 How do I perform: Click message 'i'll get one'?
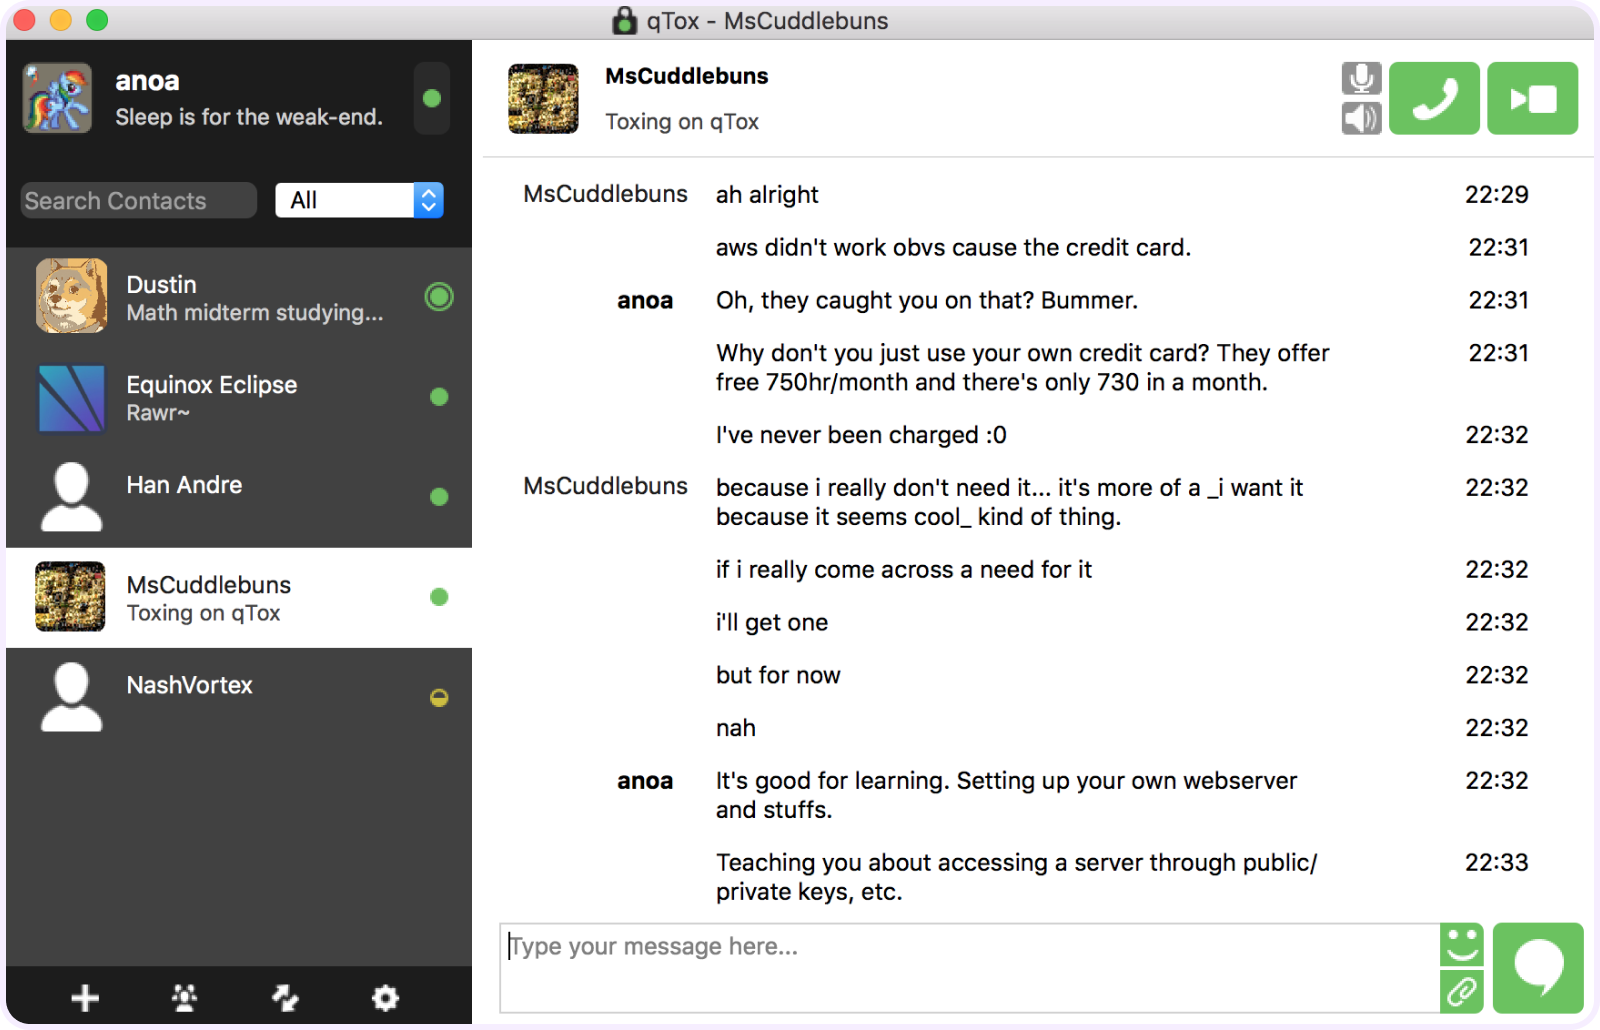click(x=772, y=622)
